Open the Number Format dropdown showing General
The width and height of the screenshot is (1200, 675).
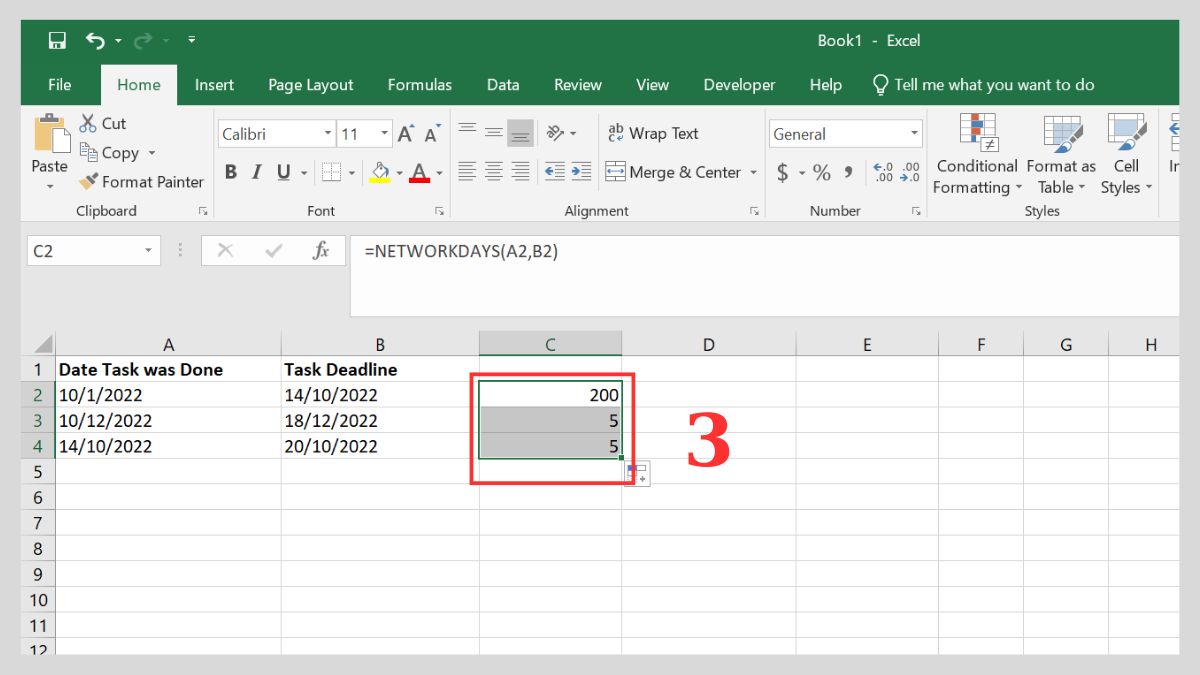point(916,133)
